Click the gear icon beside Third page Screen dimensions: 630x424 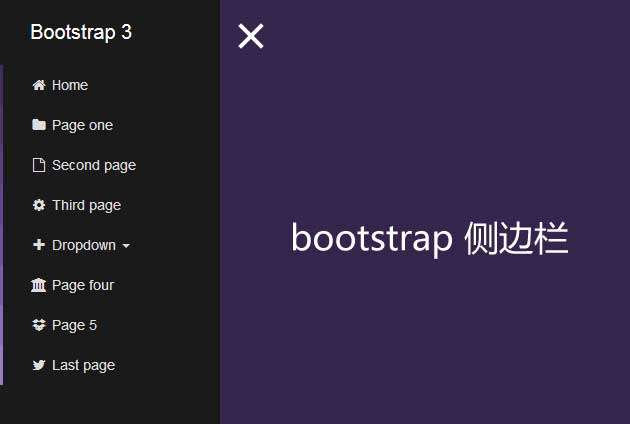(x=39, y=205)
